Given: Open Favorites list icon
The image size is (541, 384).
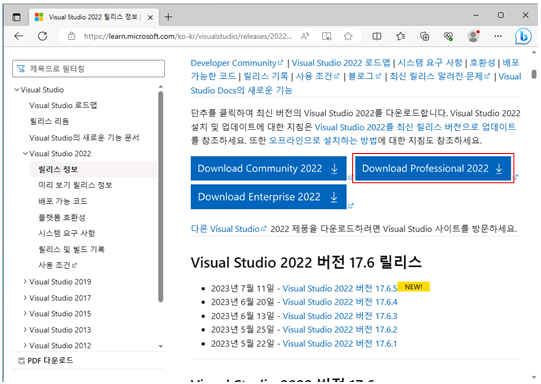Looking at the screenshot, I should (x=401, y=36).
